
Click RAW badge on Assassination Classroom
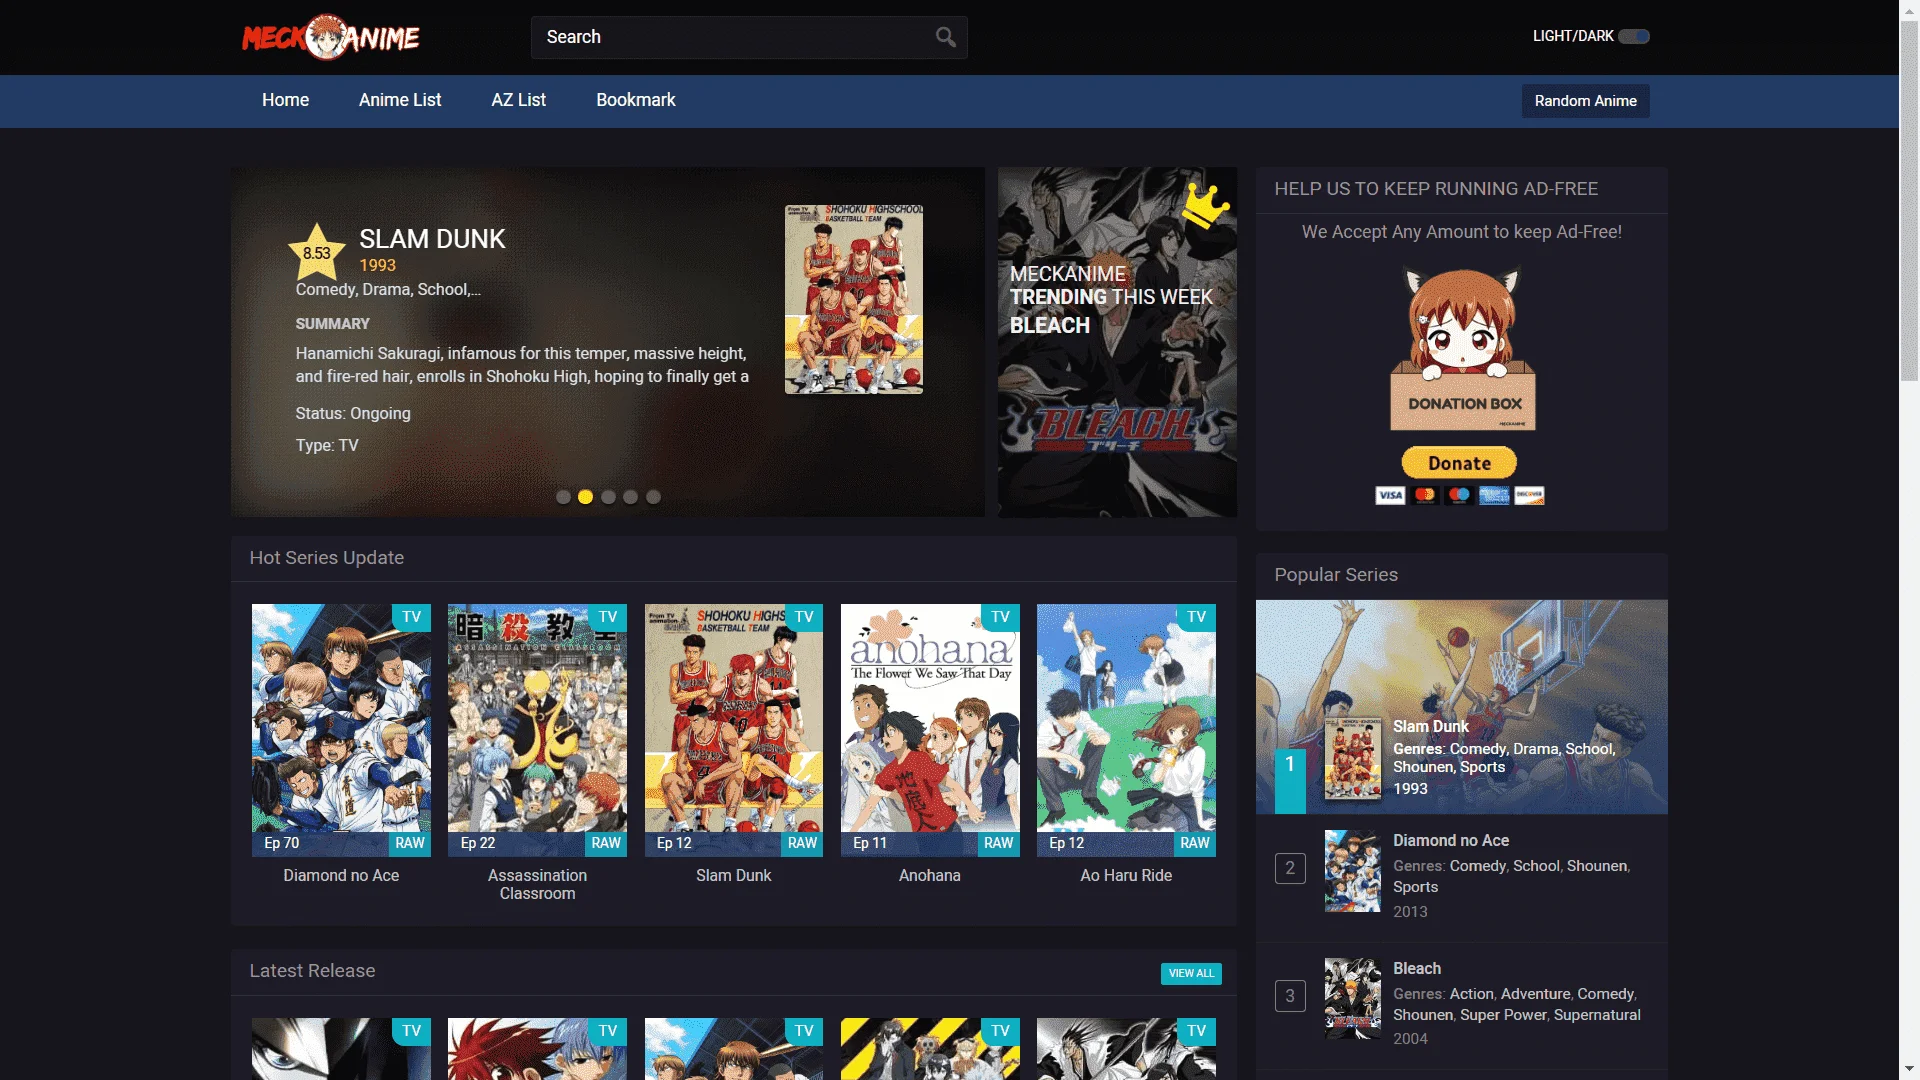pos(606,843)
